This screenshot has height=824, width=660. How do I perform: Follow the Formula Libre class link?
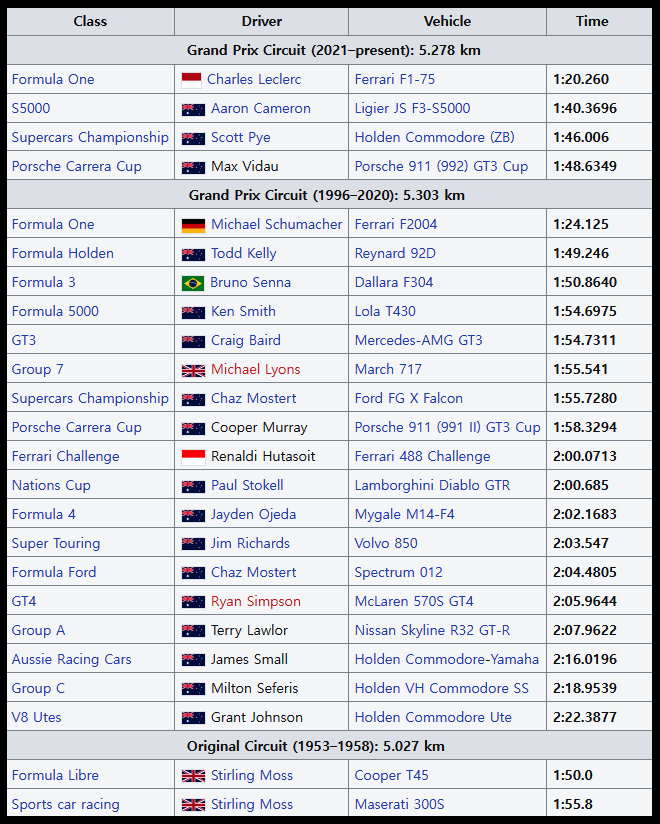point(55,775)
